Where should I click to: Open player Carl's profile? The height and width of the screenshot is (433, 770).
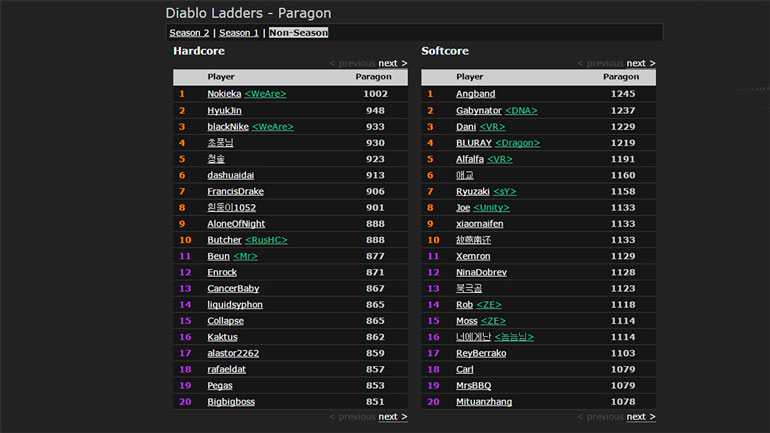tap(465, 370)
